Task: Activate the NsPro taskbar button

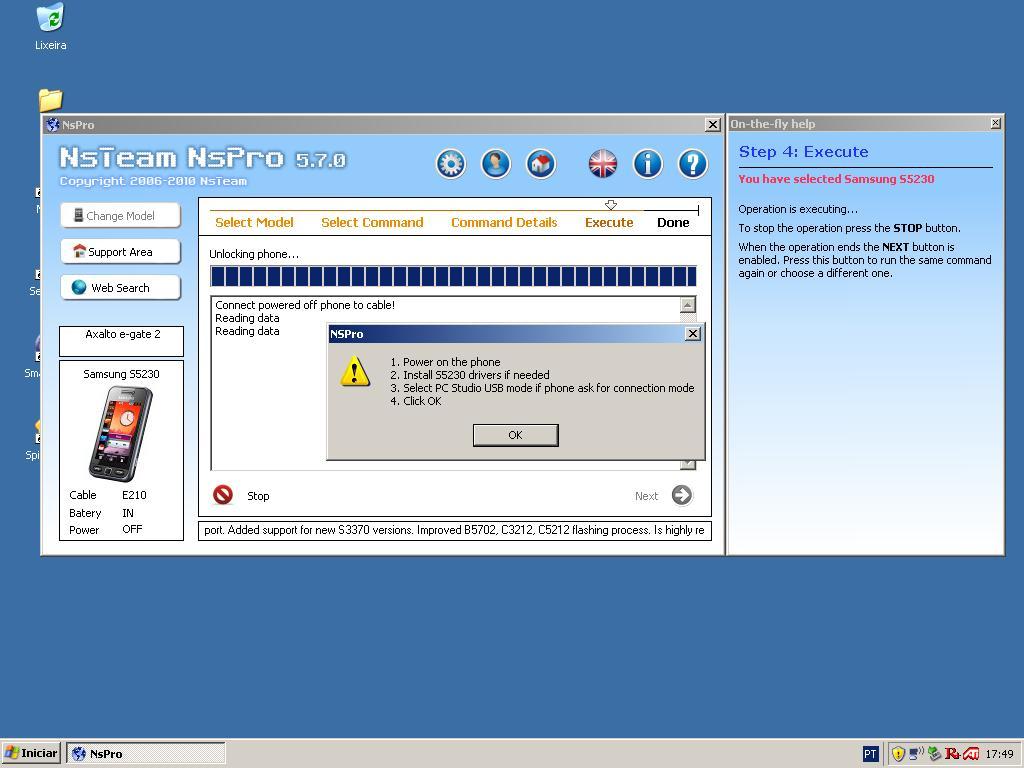Action: coord(146,753)
